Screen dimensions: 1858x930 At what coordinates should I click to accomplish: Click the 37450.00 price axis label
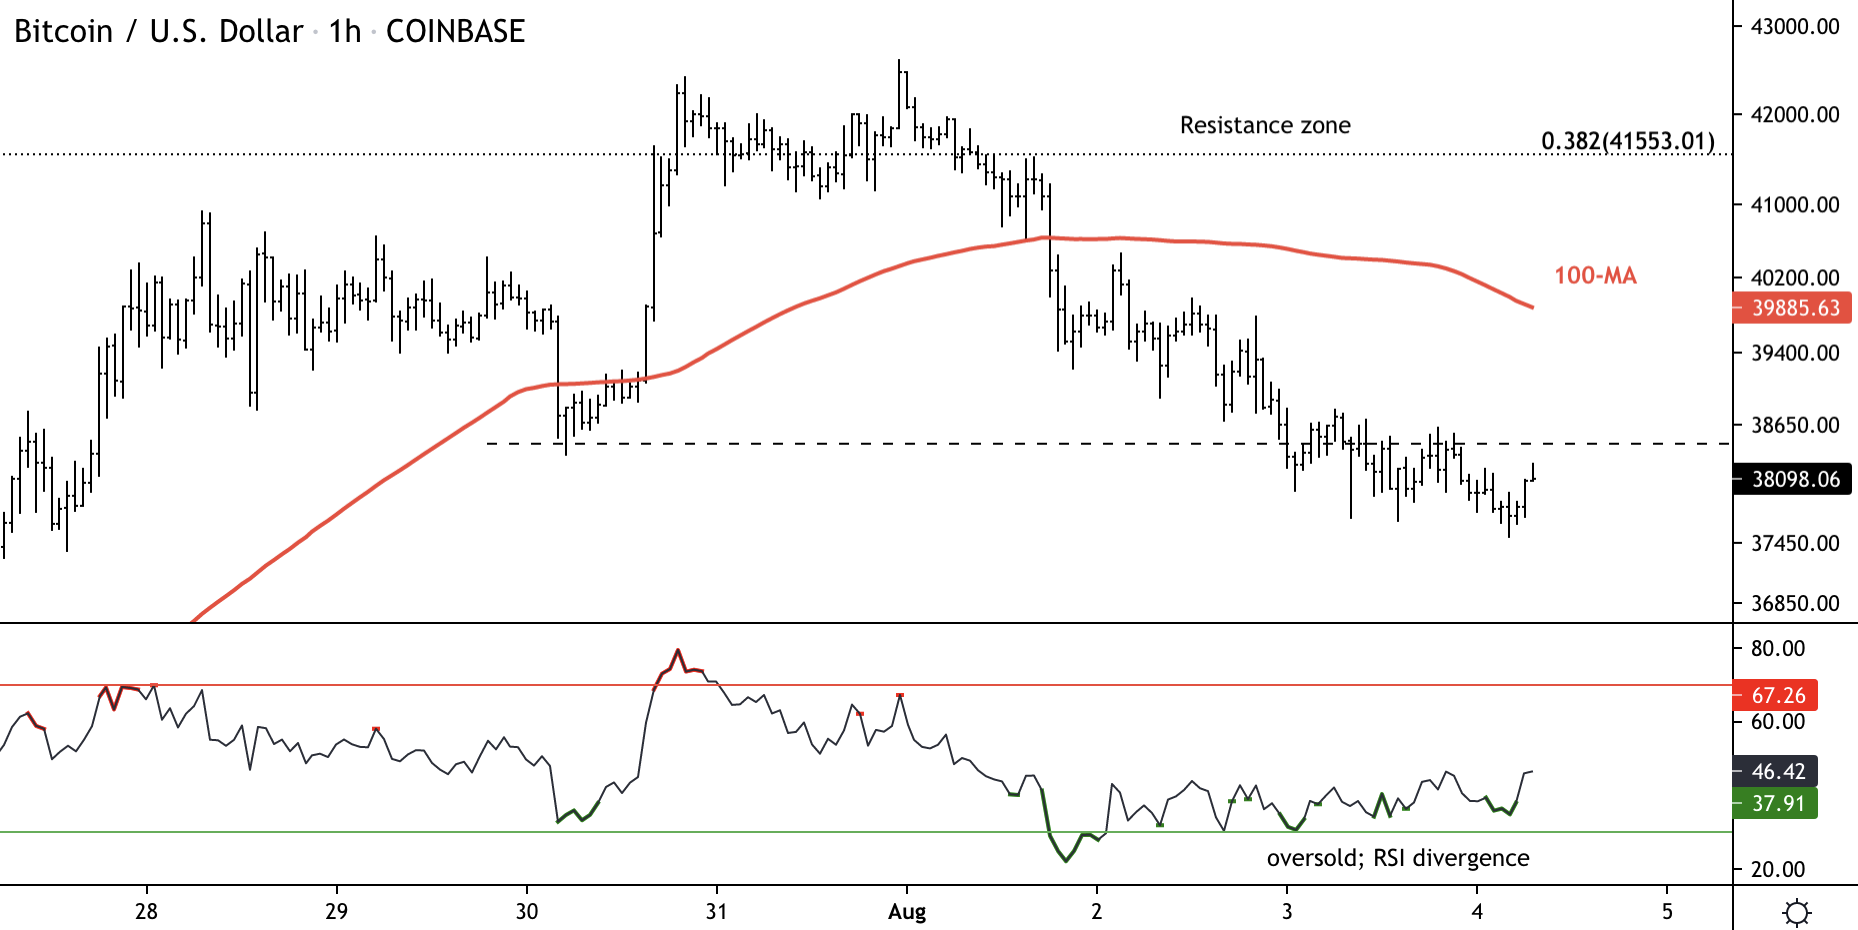coord(1795,543)
